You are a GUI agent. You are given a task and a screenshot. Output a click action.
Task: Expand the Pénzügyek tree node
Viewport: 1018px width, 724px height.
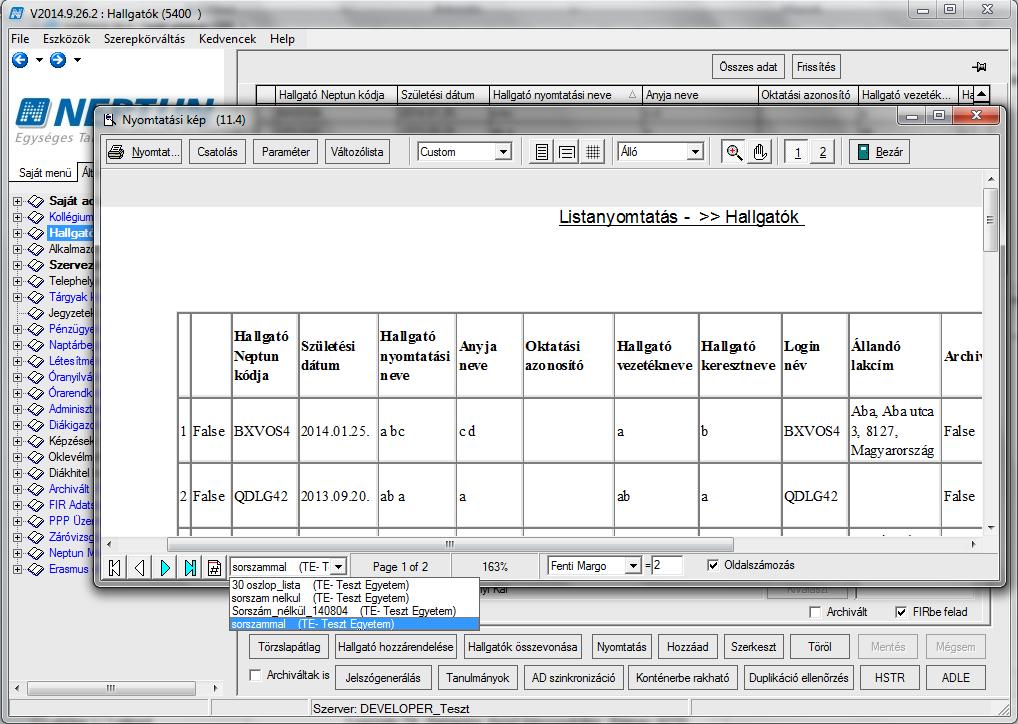tap(18, 329)
